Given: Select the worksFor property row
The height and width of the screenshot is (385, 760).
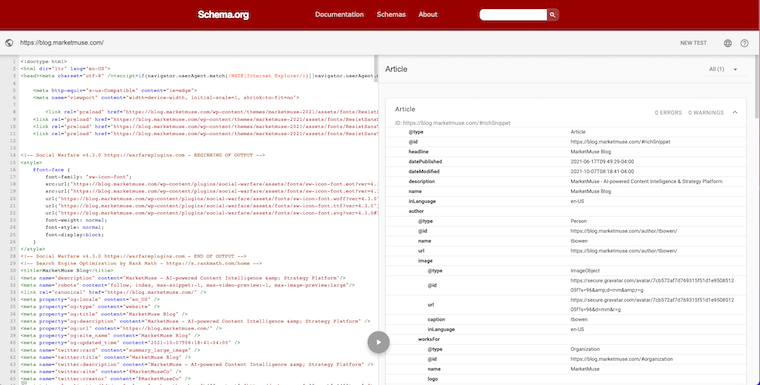Looking at the screenshot, I should [x=566, y=339].
